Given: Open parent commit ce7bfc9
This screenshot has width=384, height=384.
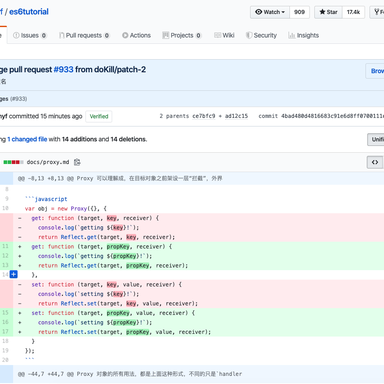Looking at the screenshot, I should tap(204, 116).
